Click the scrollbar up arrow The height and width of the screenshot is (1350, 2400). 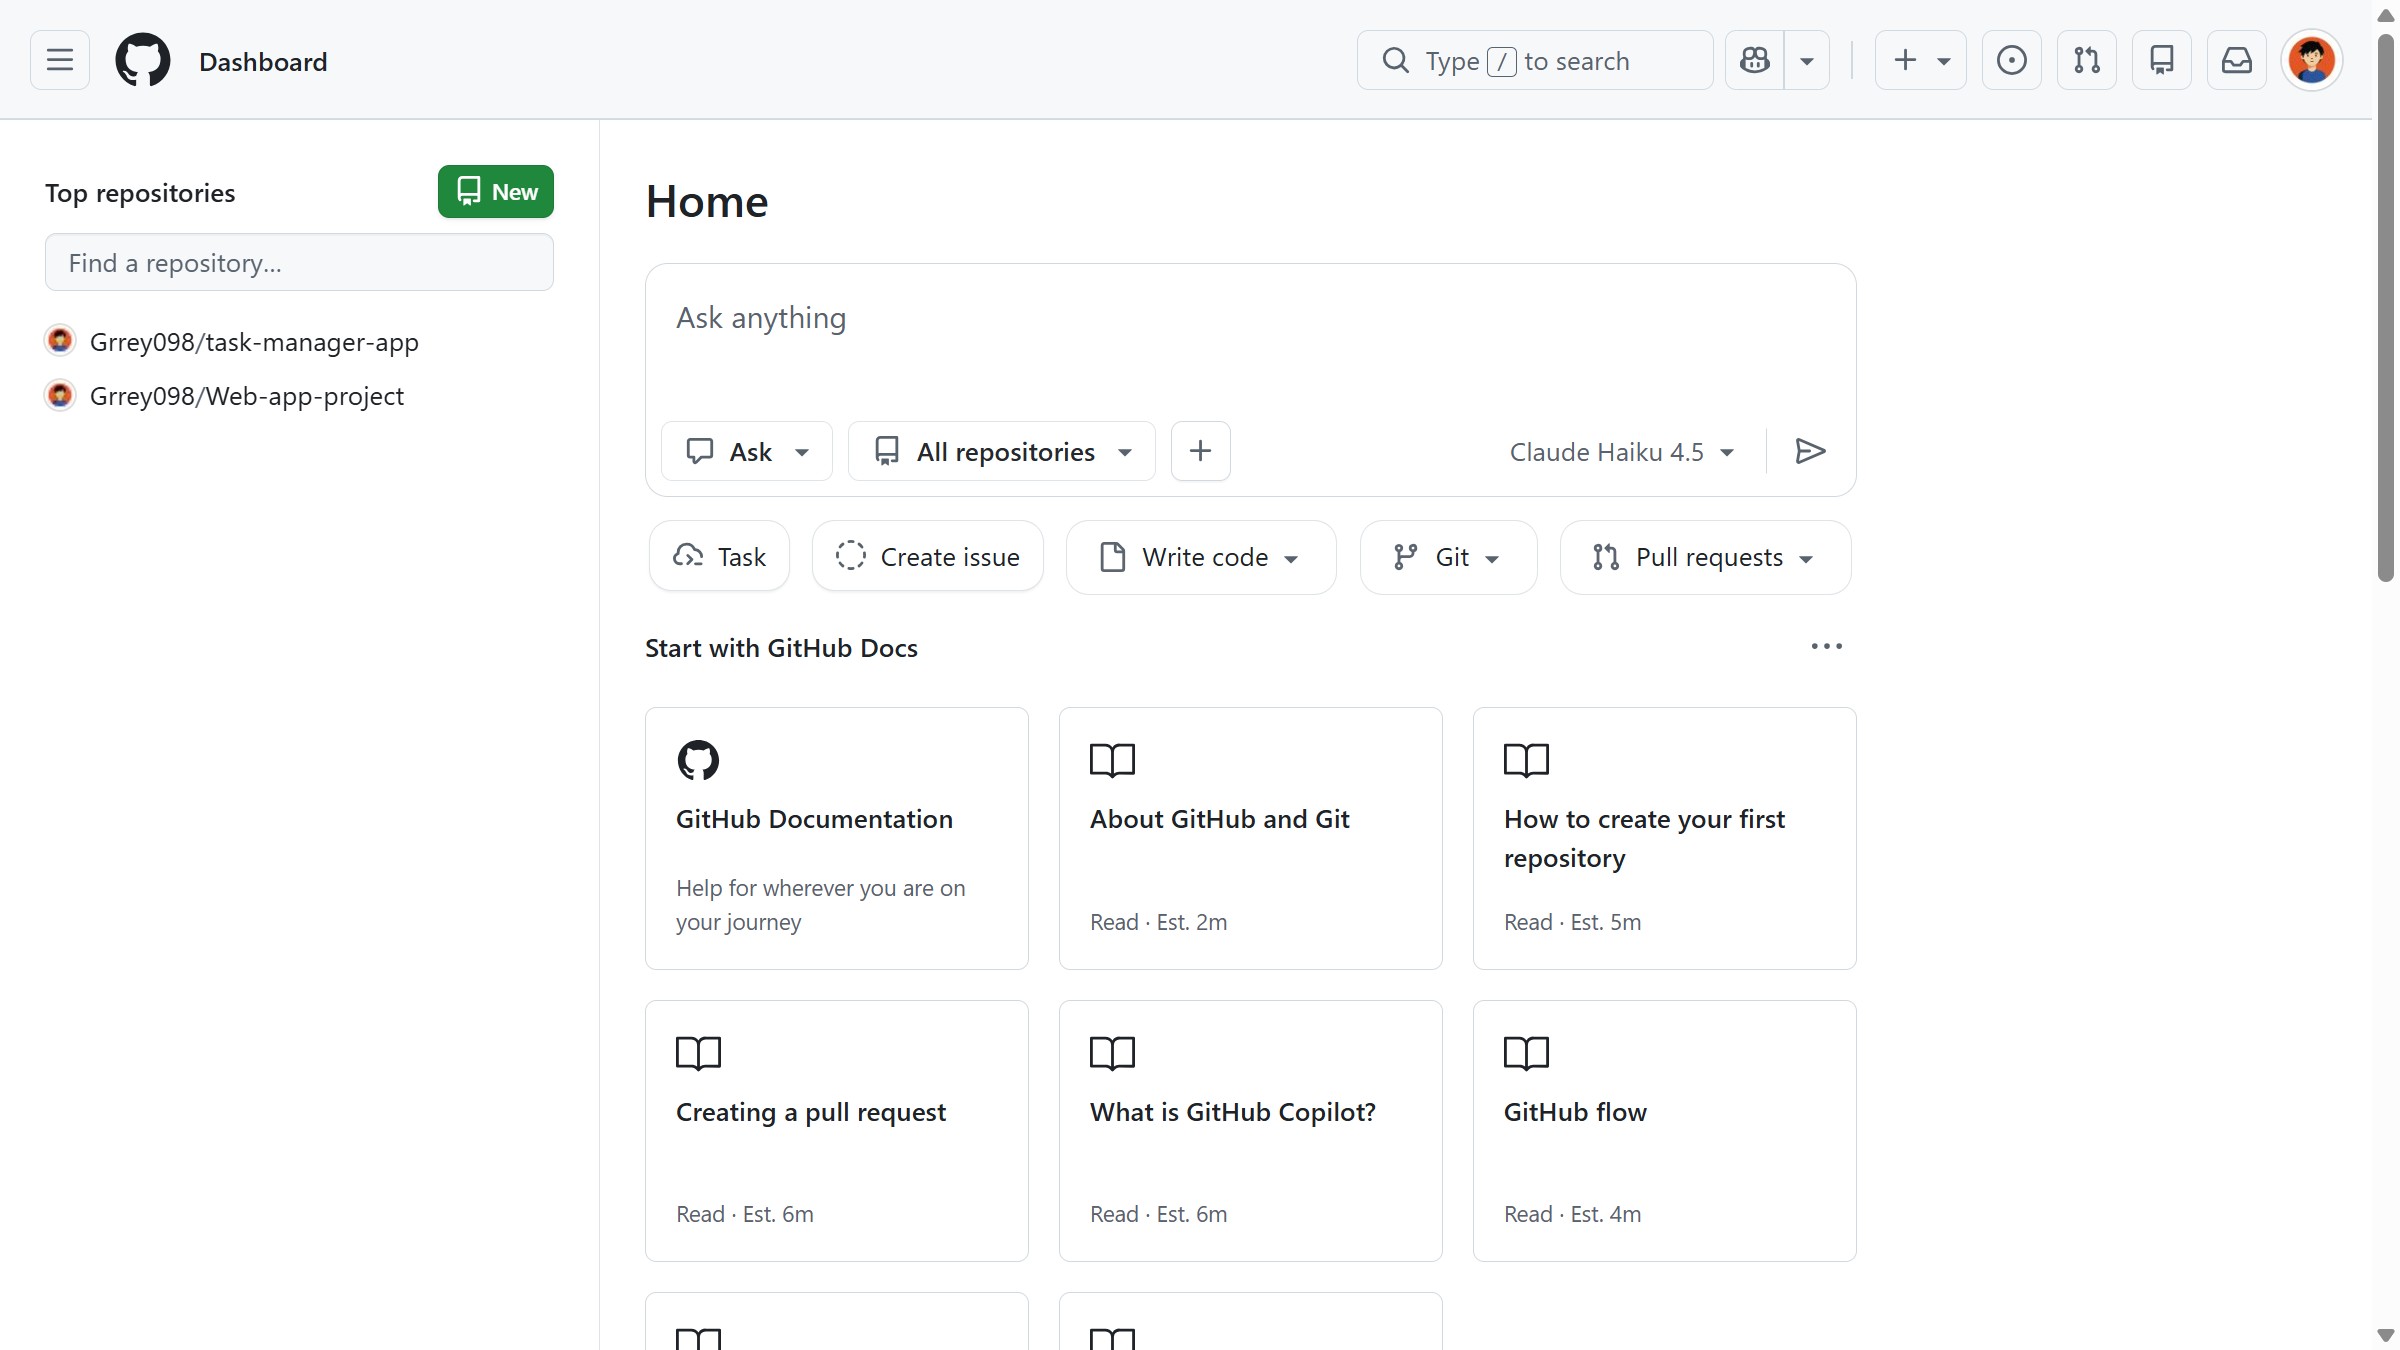pos(2386,15)
